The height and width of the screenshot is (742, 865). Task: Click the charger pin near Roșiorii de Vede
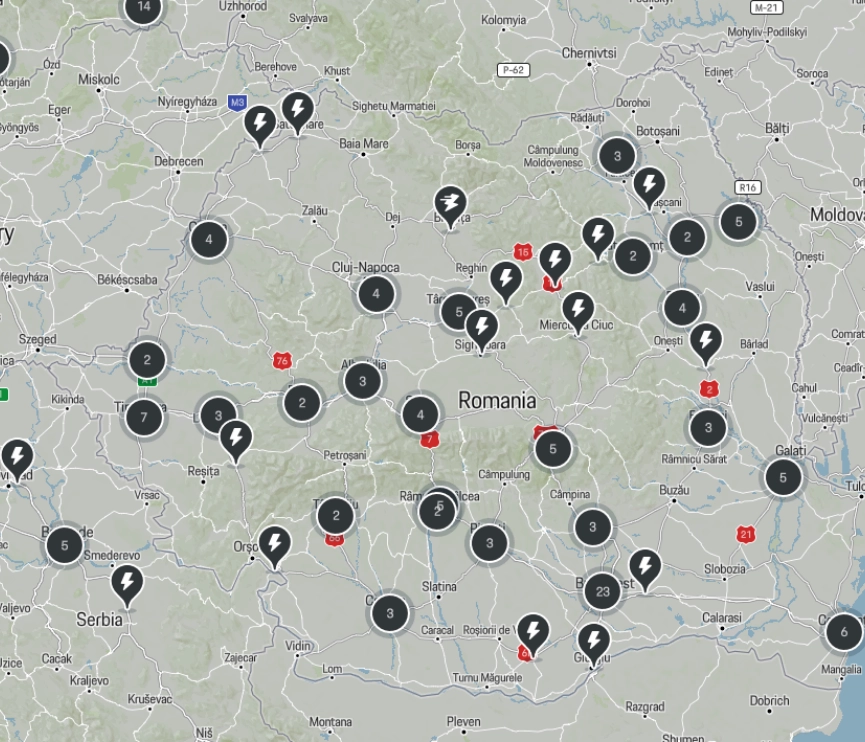point(533,632)
